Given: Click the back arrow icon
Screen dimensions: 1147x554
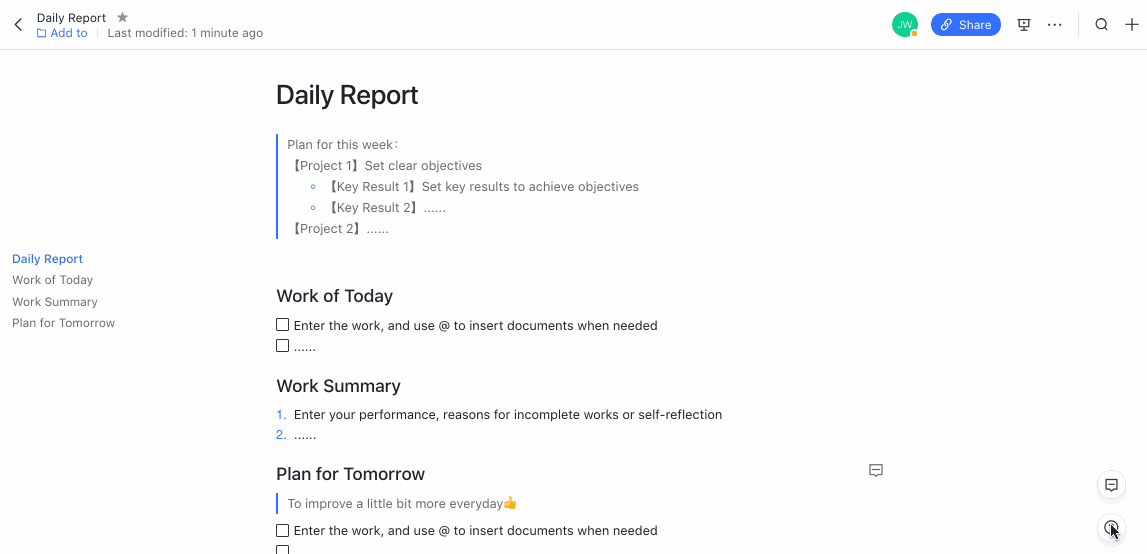Looking at the screenshot, I should click(x=18, y=25).
